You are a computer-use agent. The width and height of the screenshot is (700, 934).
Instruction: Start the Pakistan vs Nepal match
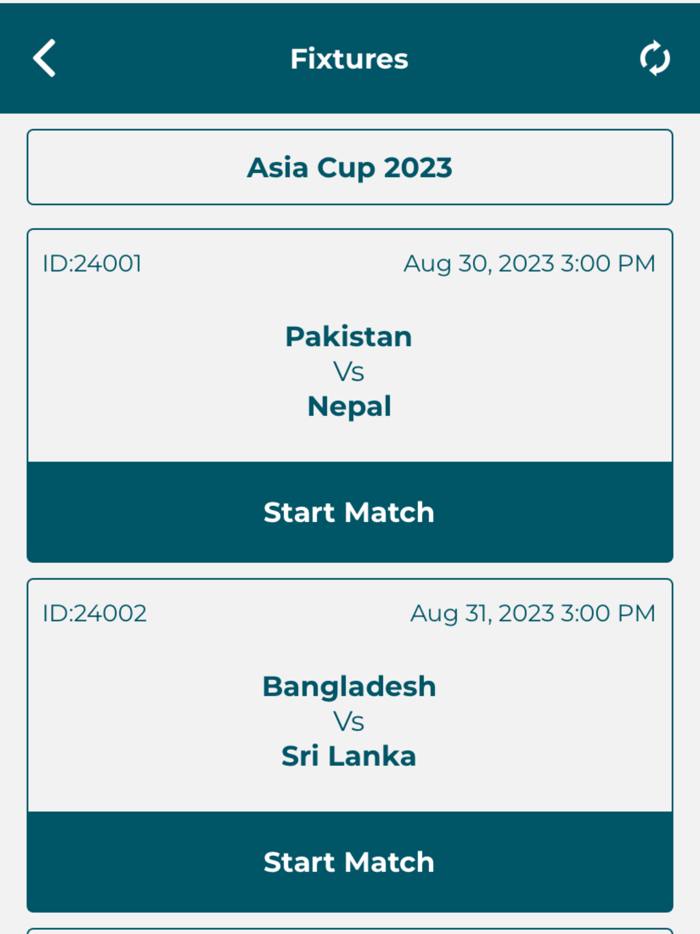[x=348, y=512]
